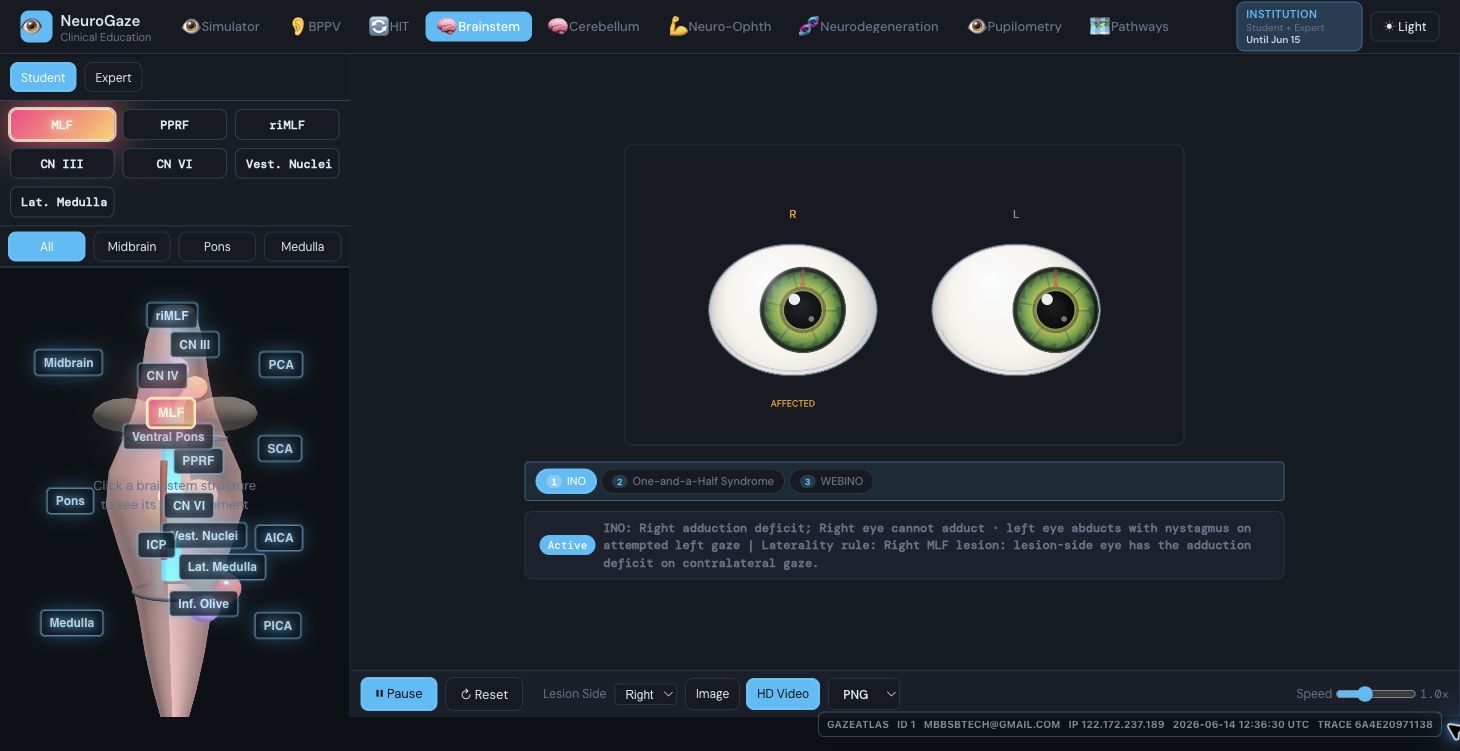Click the CN VI label on brainstem model
Image resolution: width=1460 pixels, height=751 pixels.
point(189,506)
